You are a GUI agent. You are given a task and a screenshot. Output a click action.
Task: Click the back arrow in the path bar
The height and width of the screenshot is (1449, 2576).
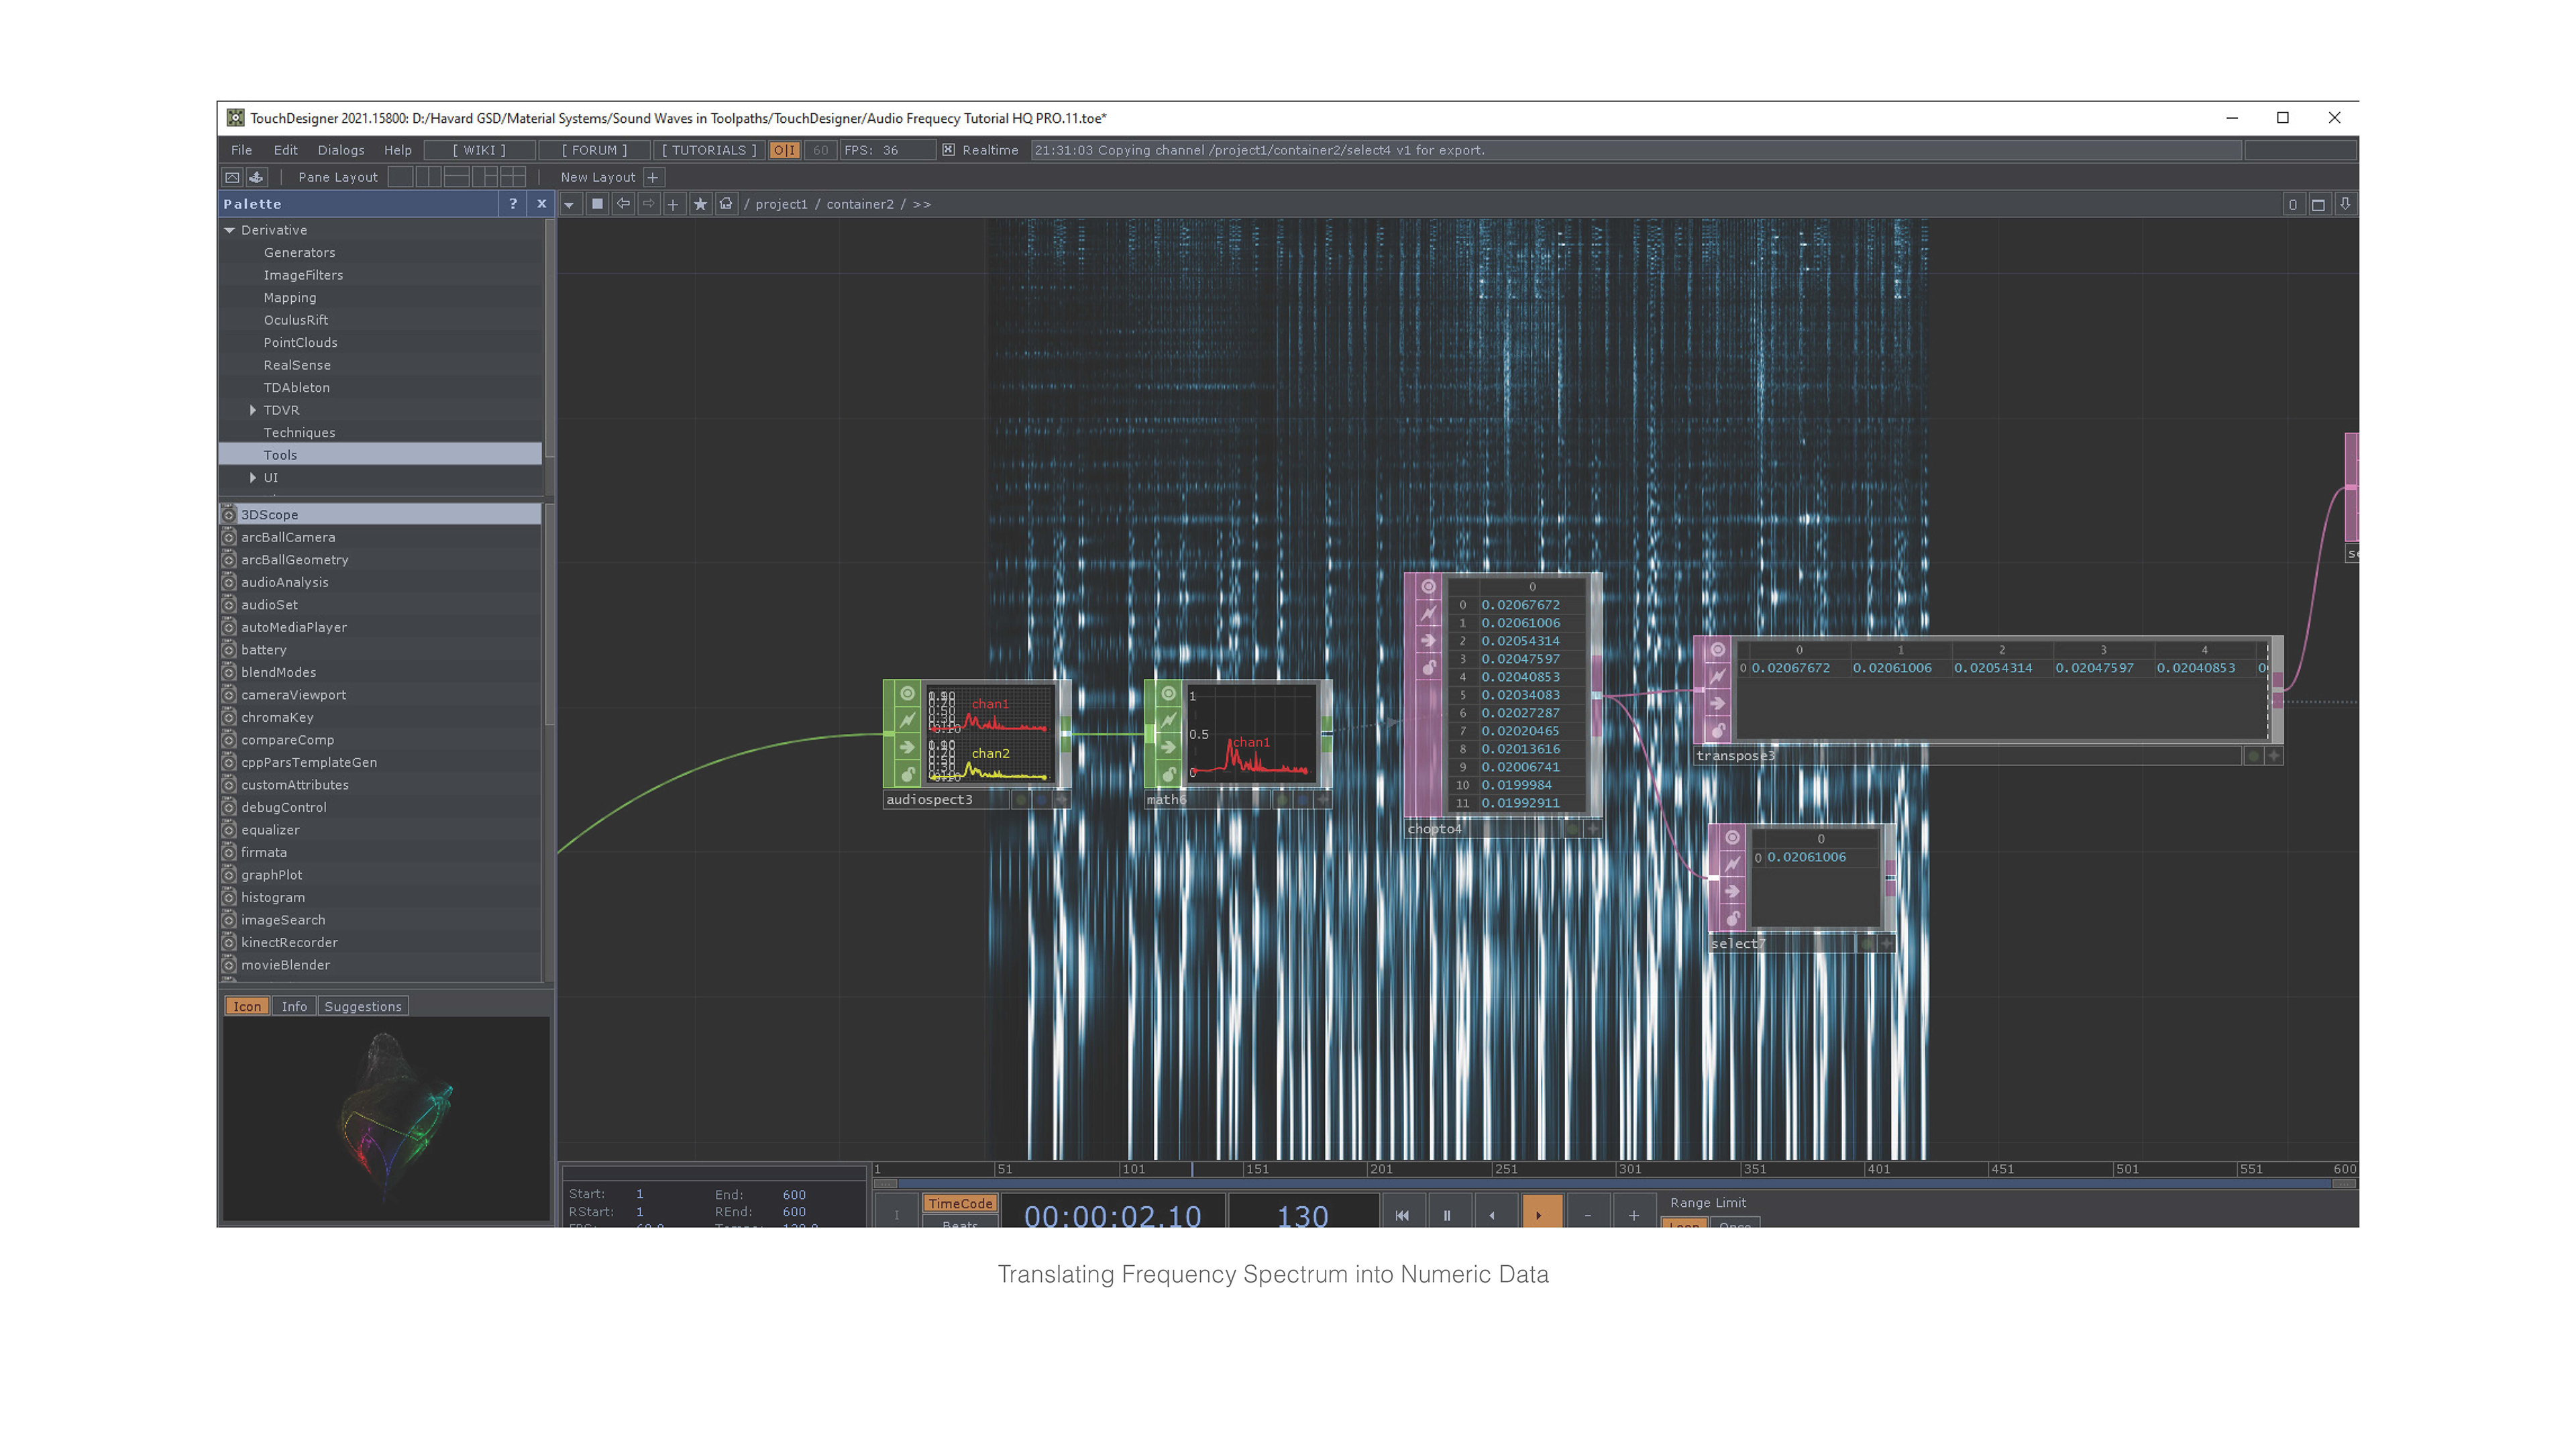click(x=623, y=204)
